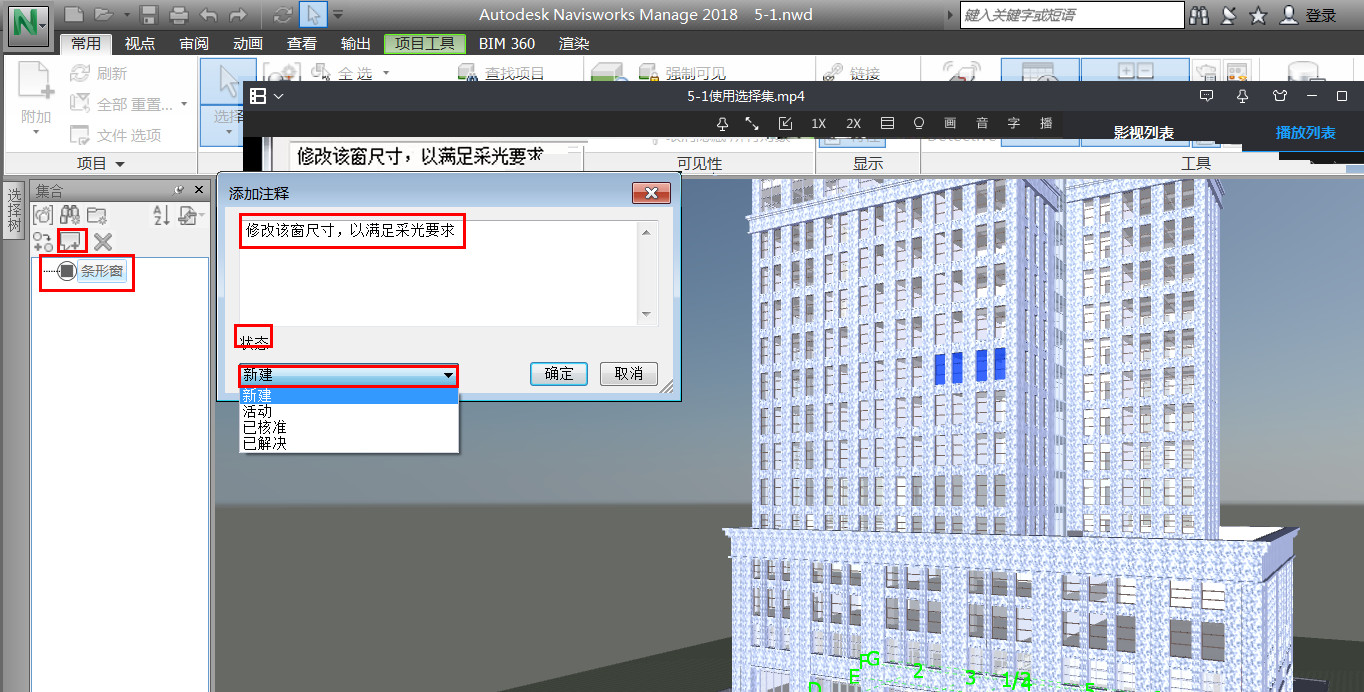
Task: Click the list layout icon in video player toolbar
Action: (887, 123)
